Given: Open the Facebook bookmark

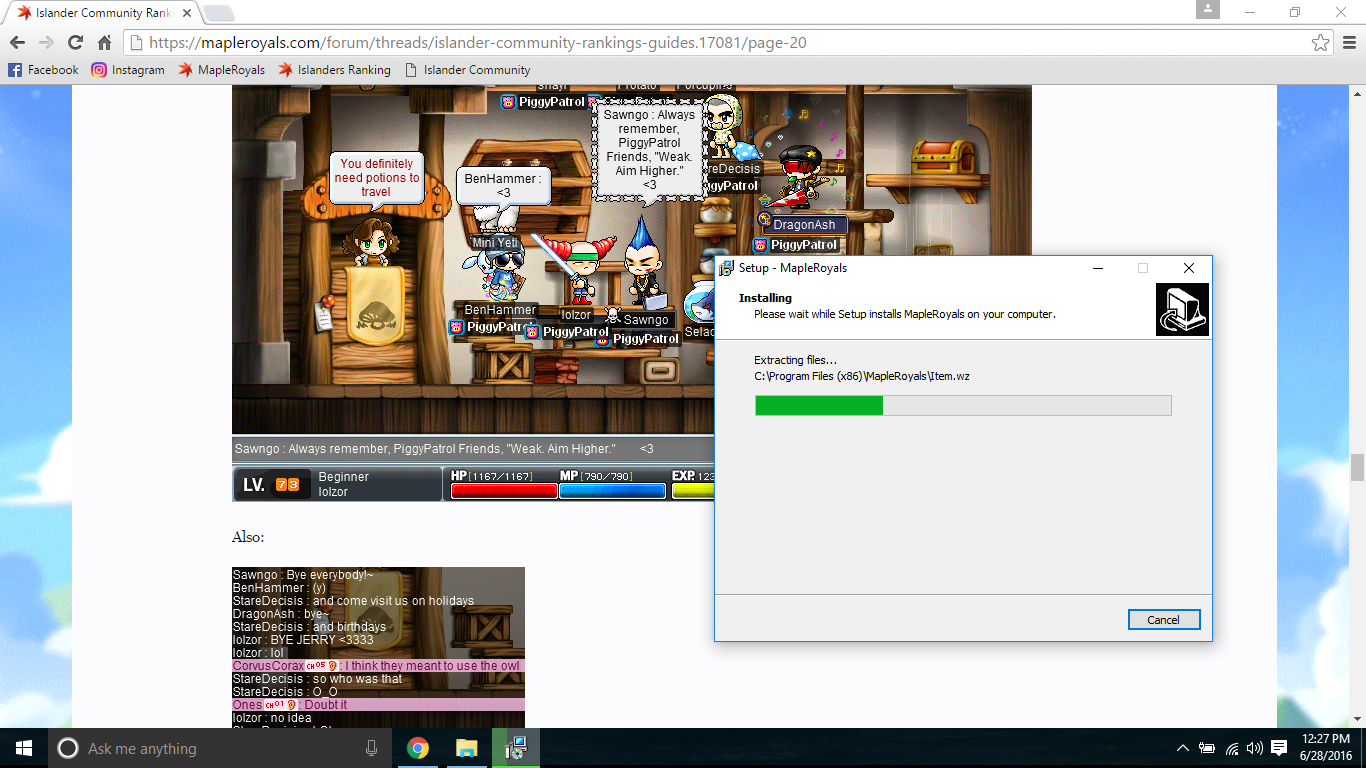Looking at the screenshot, I should [43, 70].
